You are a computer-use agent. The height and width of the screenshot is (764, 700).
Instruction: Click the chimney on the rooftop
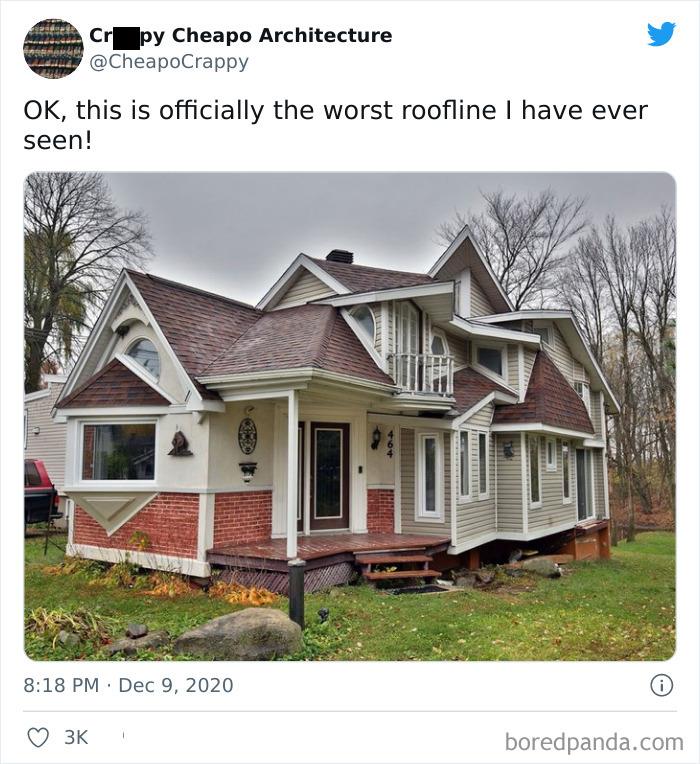pyautogui.click(x=340, y=256)
